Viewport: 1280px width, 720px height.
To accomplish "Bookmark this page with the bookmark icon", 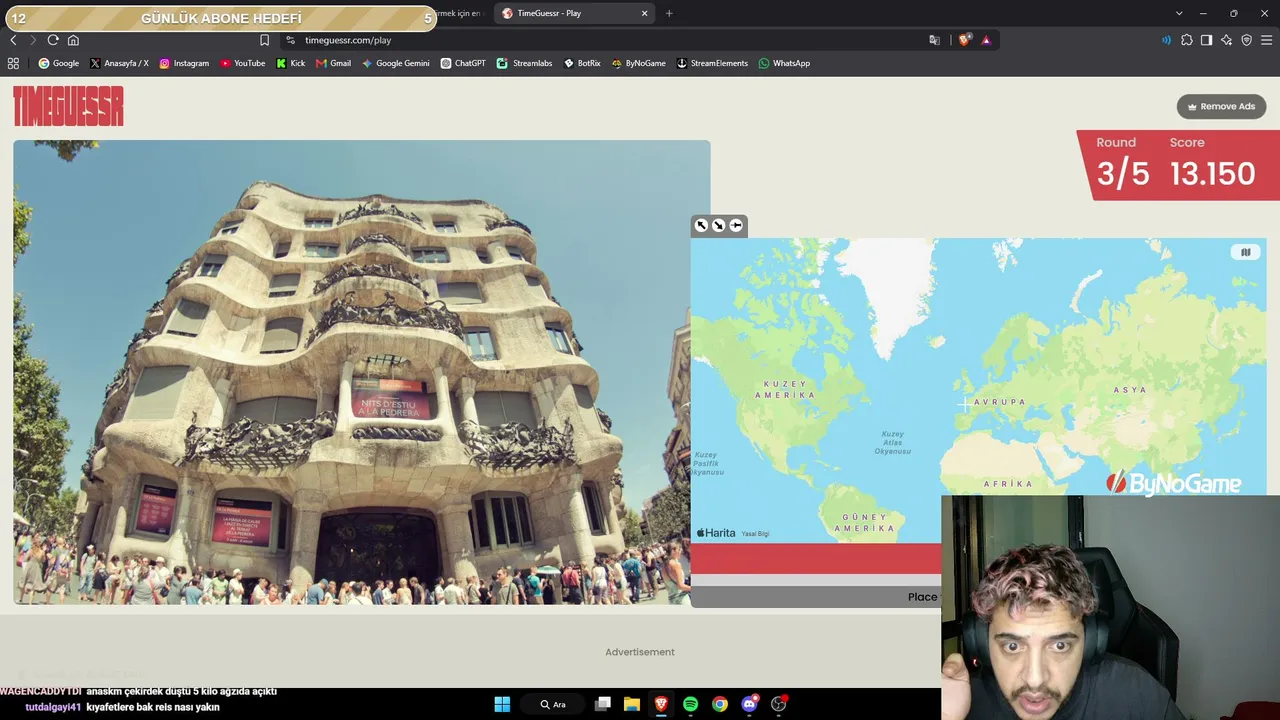I will [264, 40].
